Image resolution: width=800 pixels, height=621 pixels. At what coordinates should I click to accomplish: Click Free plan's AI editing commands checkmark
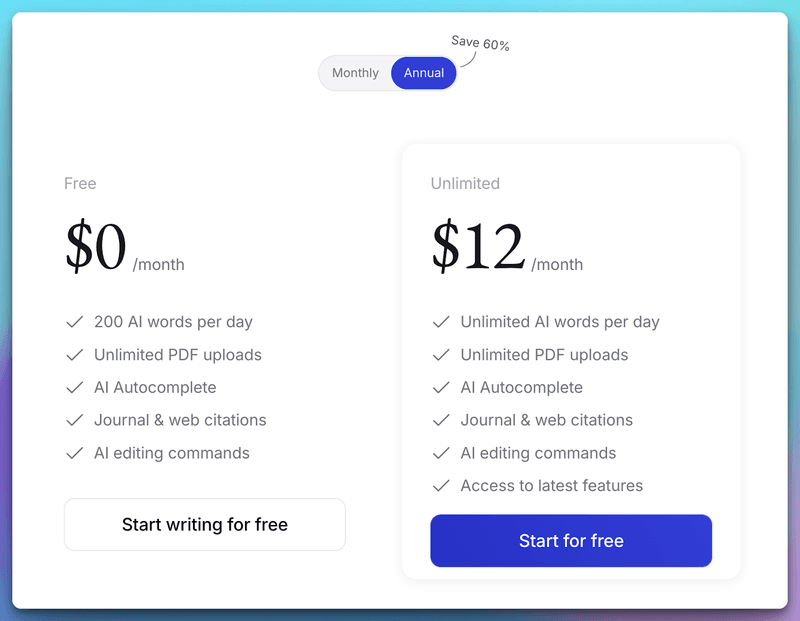click(x=74, y=453)
